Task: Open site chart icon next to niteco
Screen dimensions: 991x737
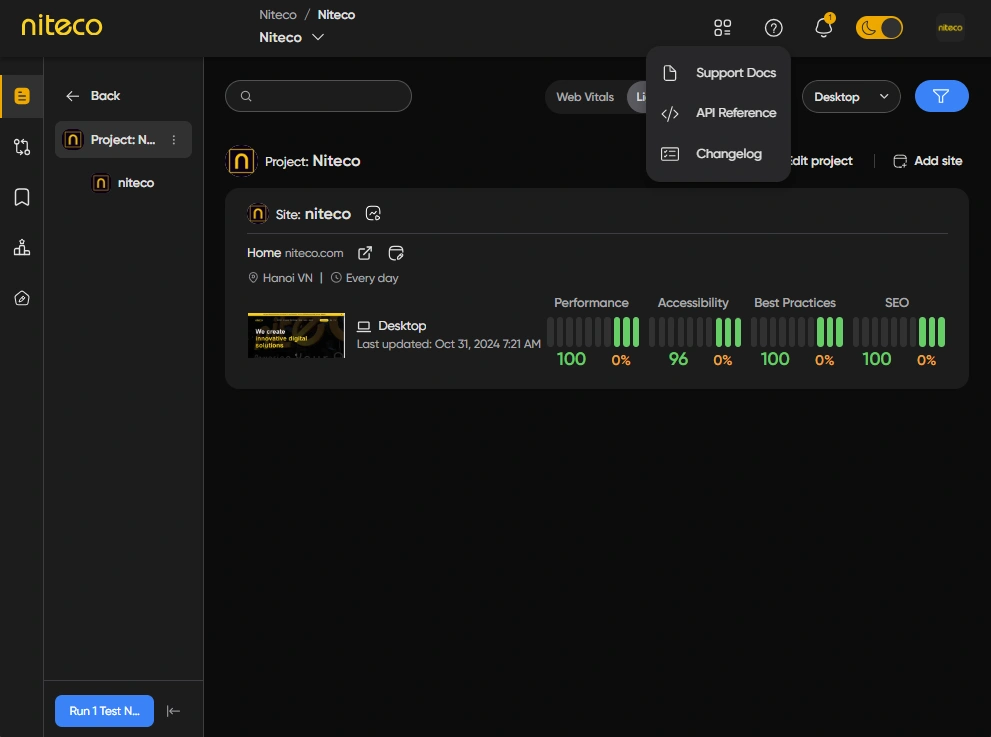Action: (373, 214)
